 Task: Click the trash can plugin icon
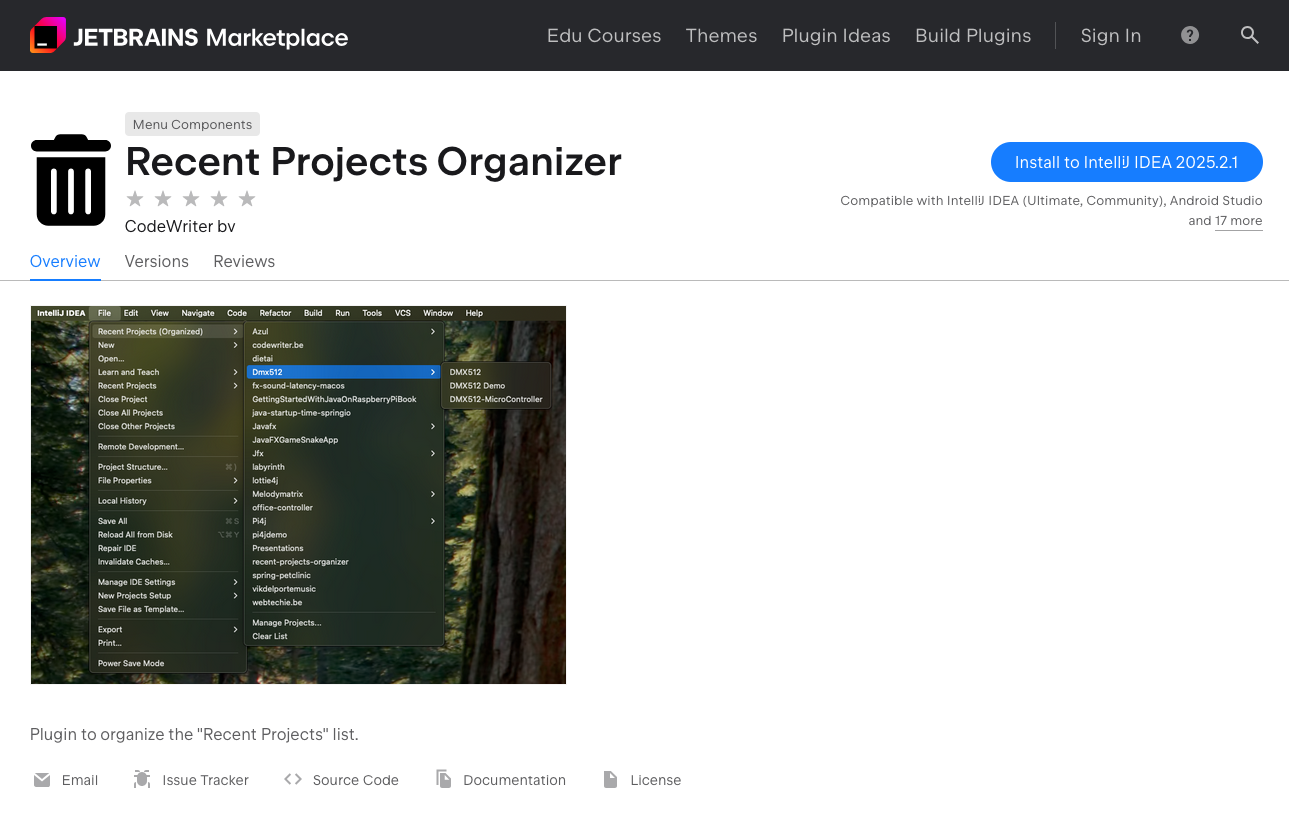71,180
